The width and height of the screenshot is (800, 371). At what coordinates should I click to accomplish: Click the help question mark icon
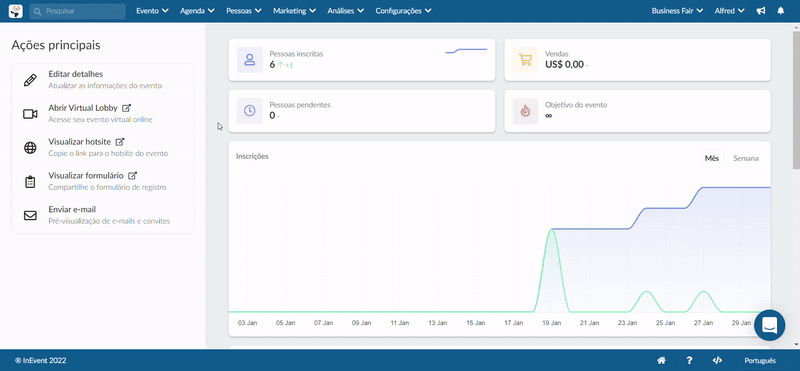pos(689,360)
